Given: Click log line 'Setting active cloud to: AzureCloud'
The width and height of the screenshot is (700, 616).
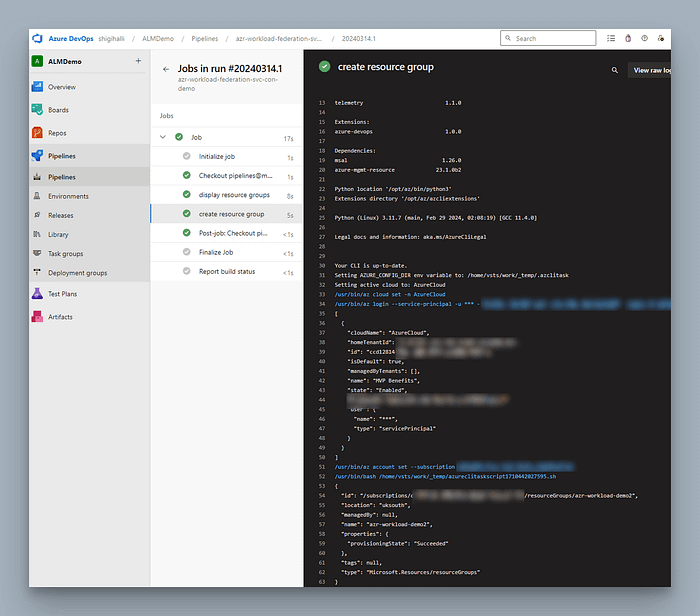Looking at the screenshot, I should coord(390,285).
